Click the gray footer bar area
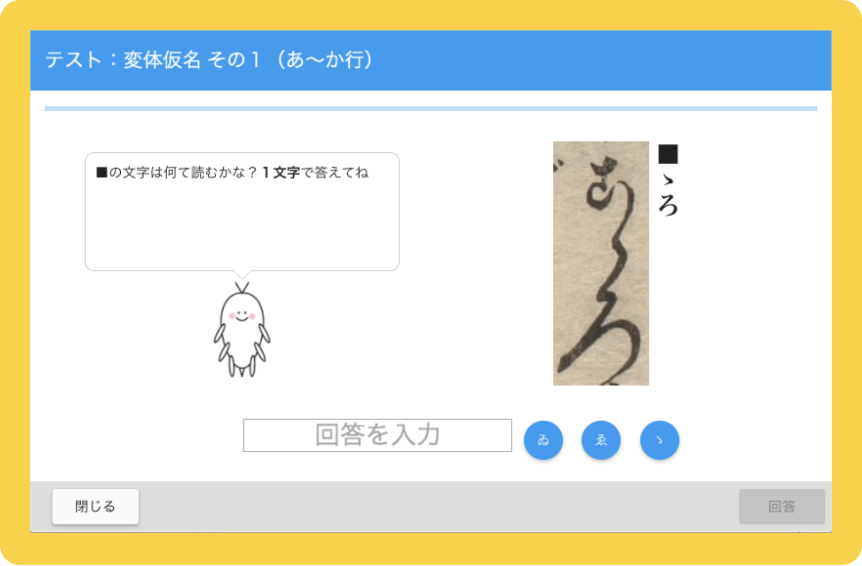 click(430, 506)
